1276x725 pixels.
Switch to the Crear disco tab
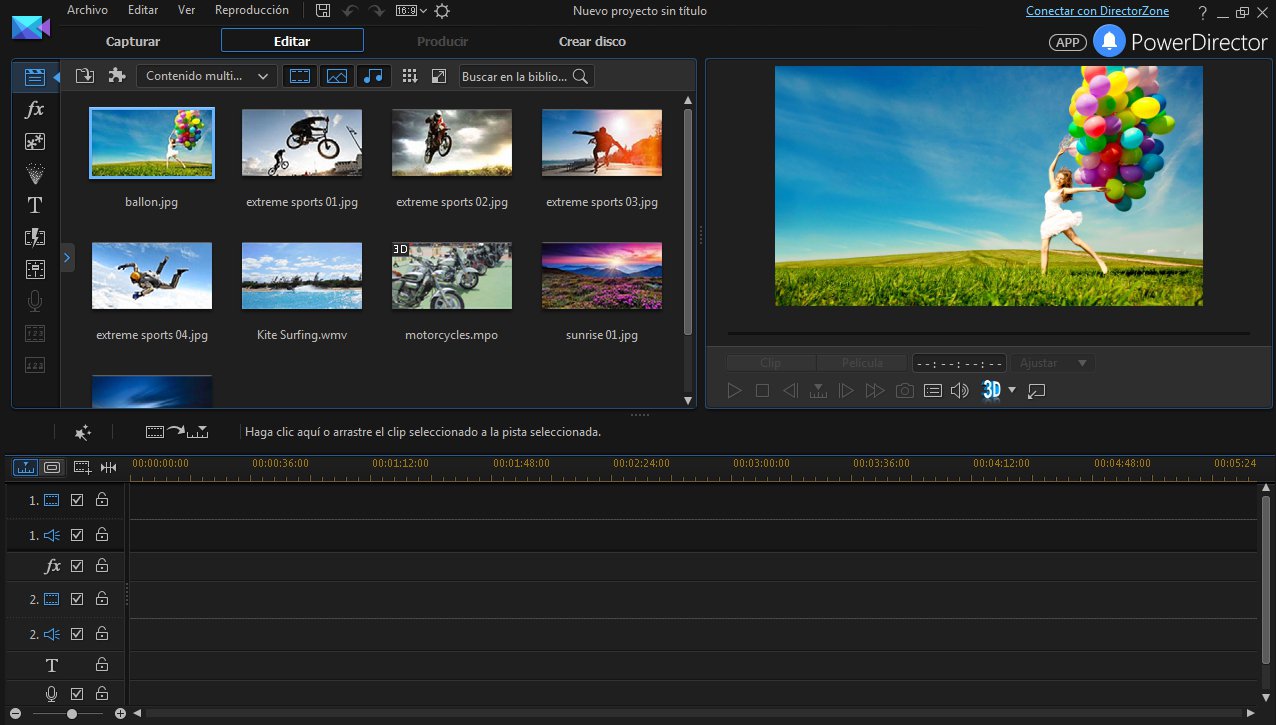click(592, 41)
